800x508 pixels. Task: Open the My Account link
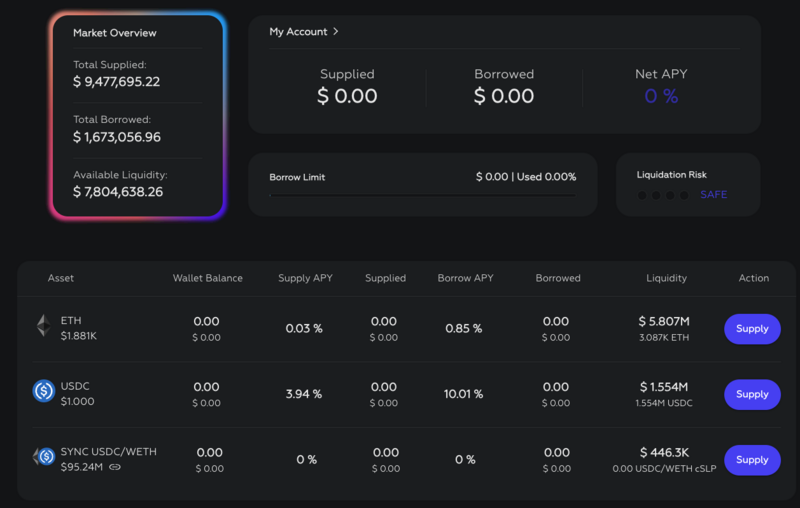tap(298, 32)
